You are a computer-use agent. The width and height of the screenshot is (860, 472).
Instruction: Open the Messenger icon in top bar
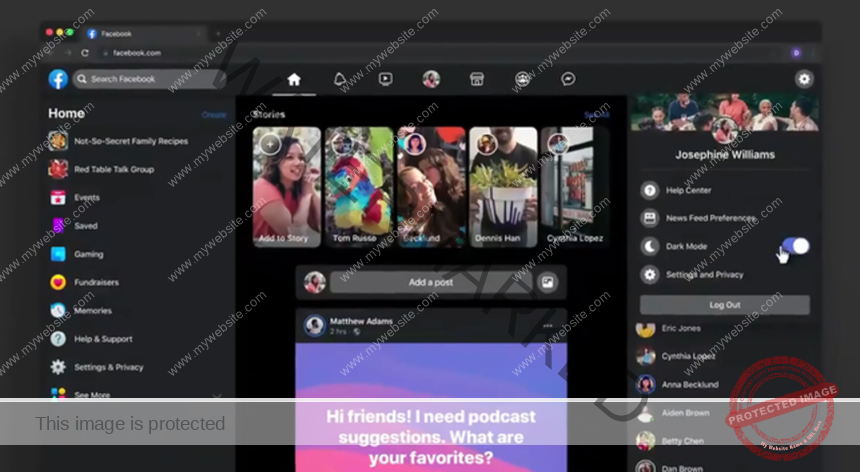[568, 79]
